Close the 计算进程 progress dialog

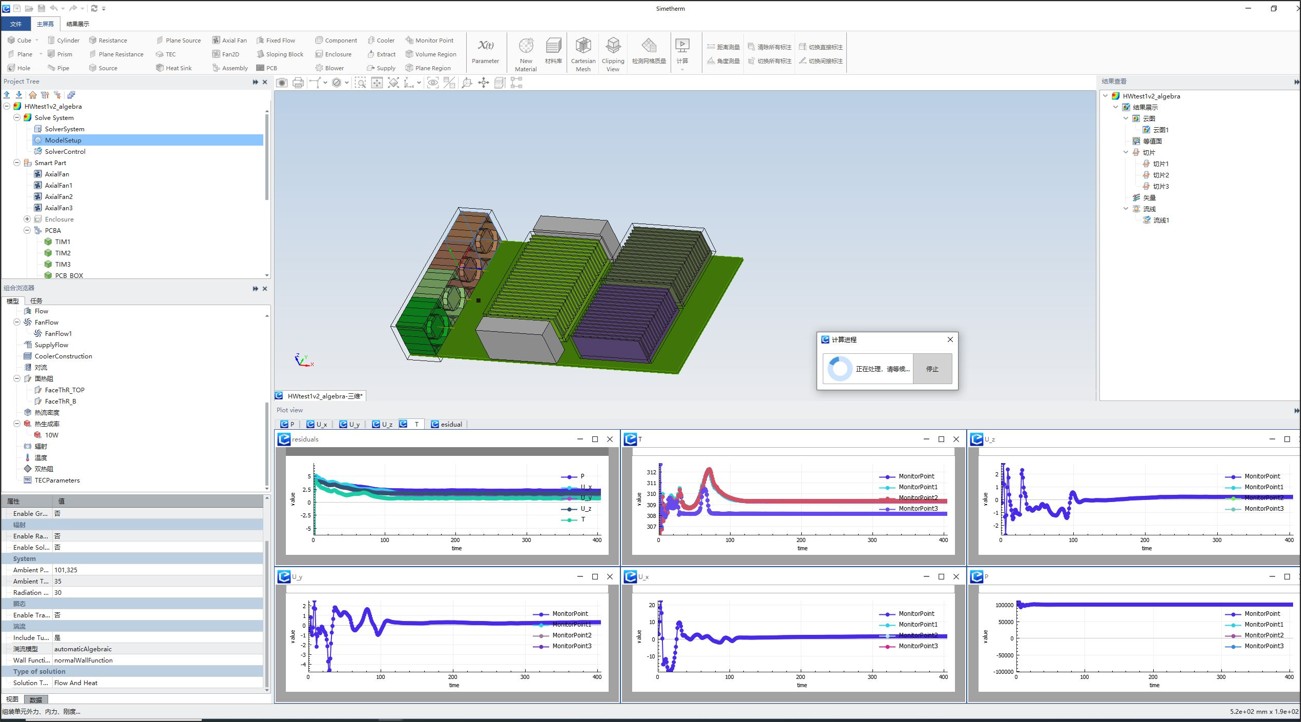(950, 340)
